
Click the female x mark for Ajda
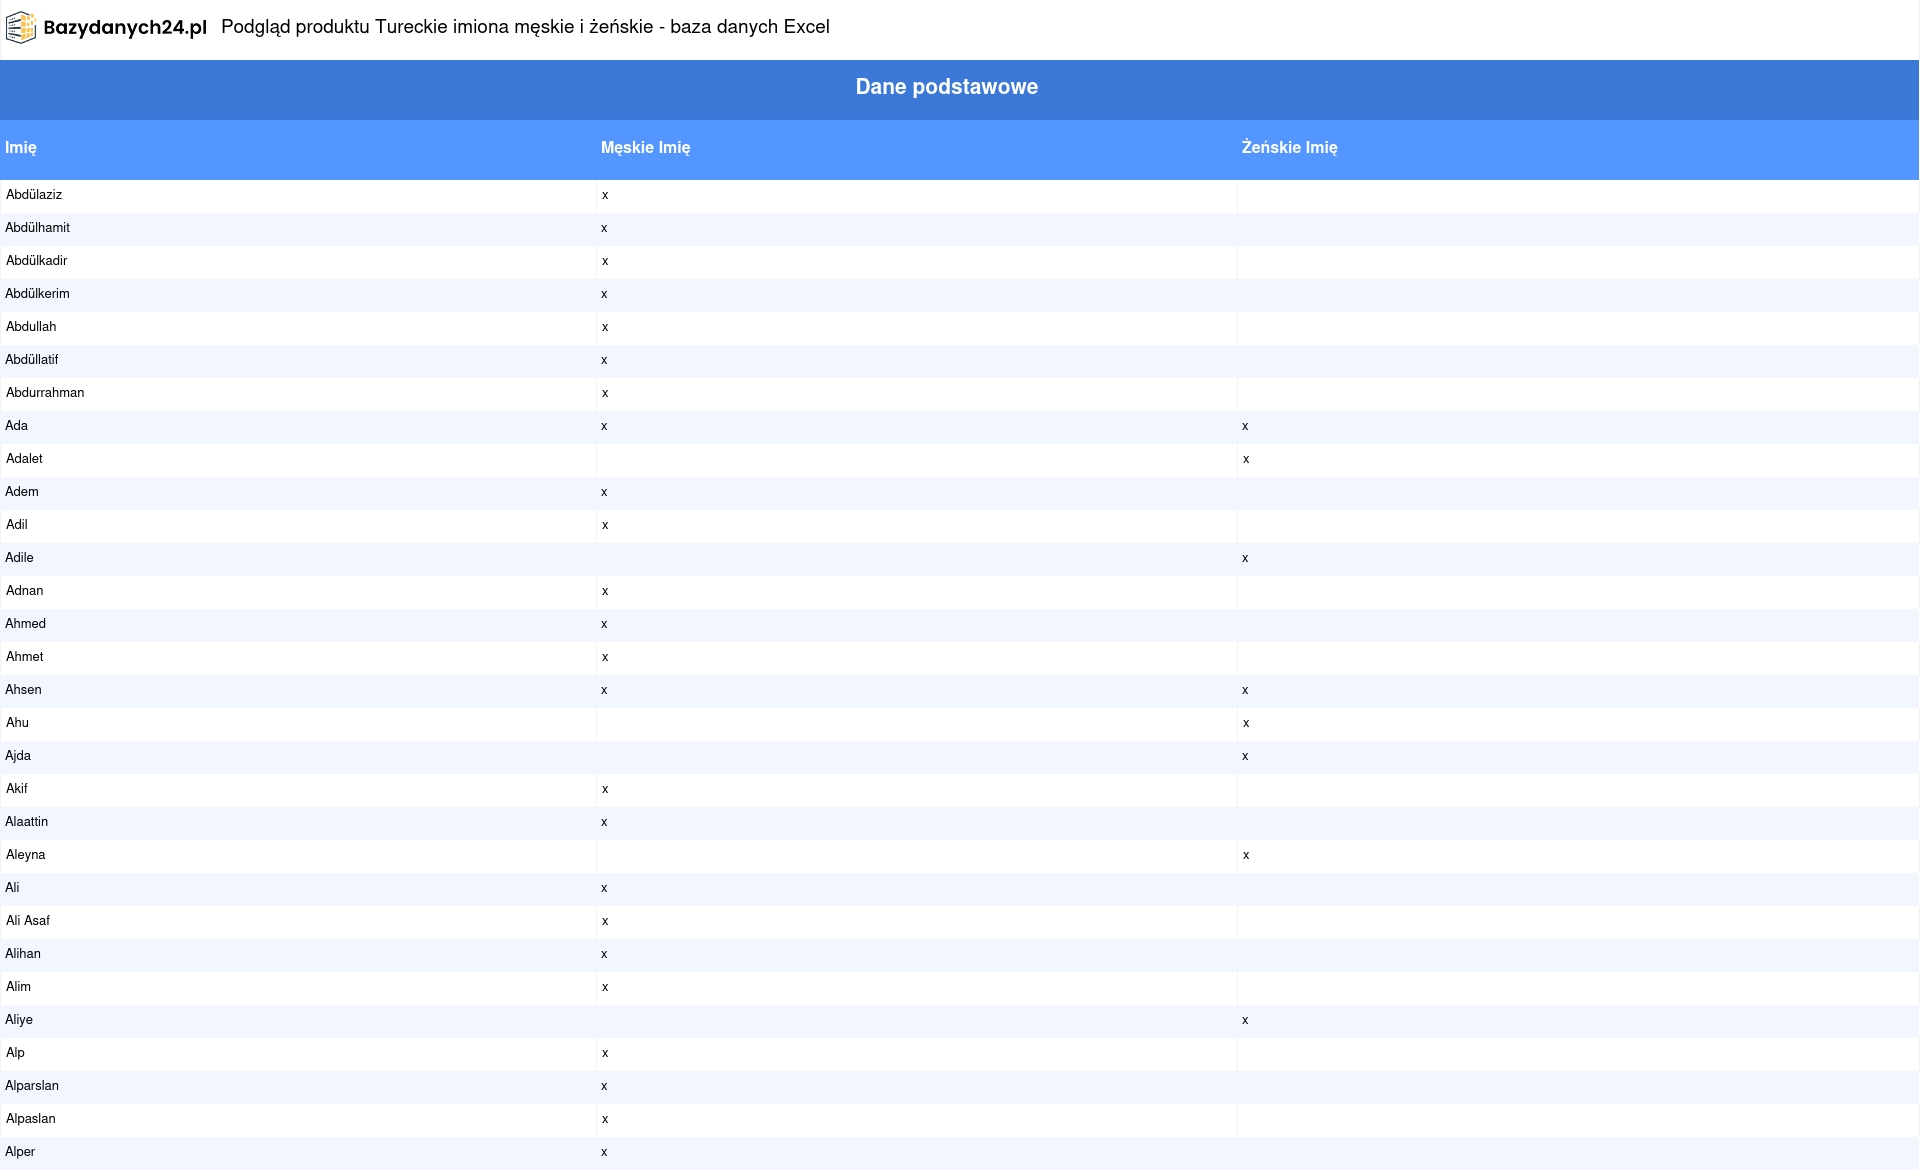1245,756
